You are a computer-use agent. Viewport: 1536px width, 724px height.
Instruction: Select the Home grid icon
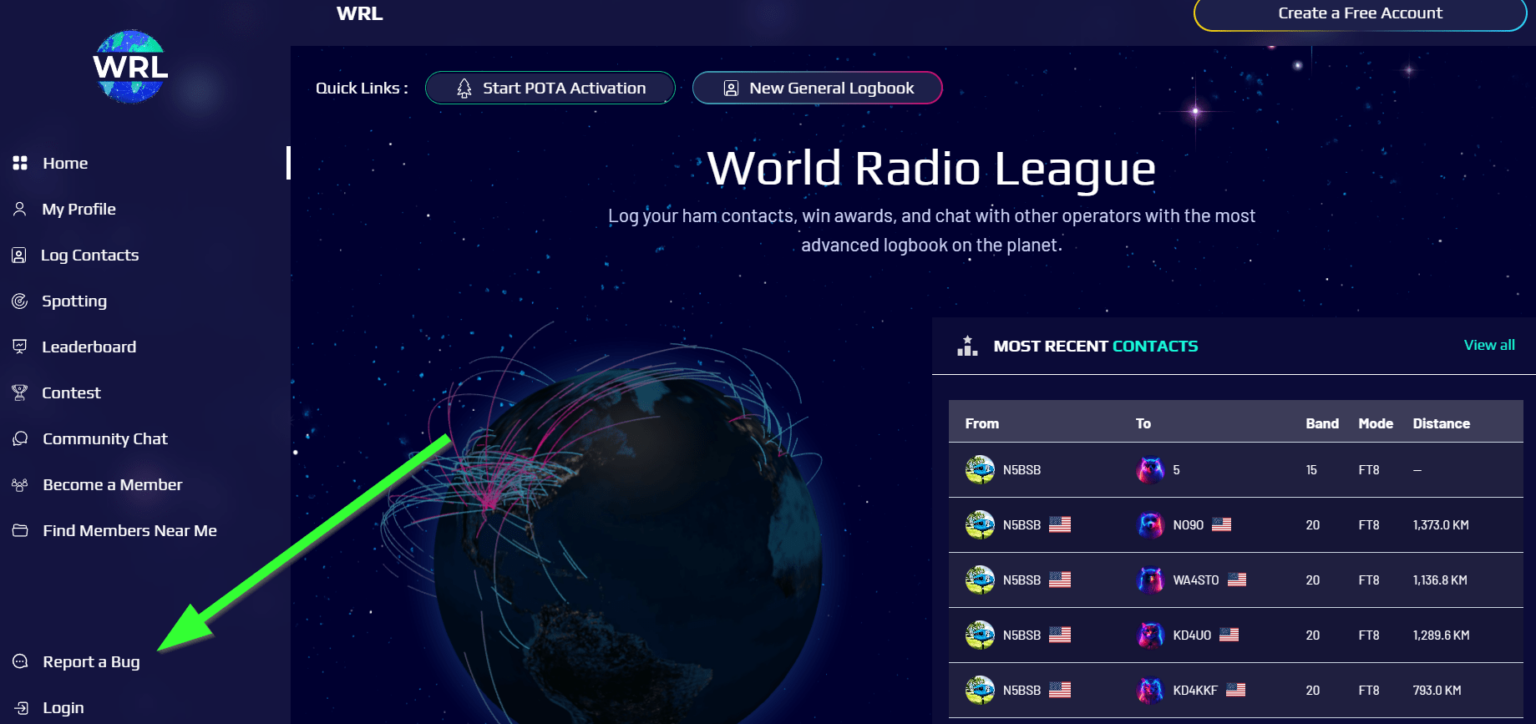click(21, 162)
